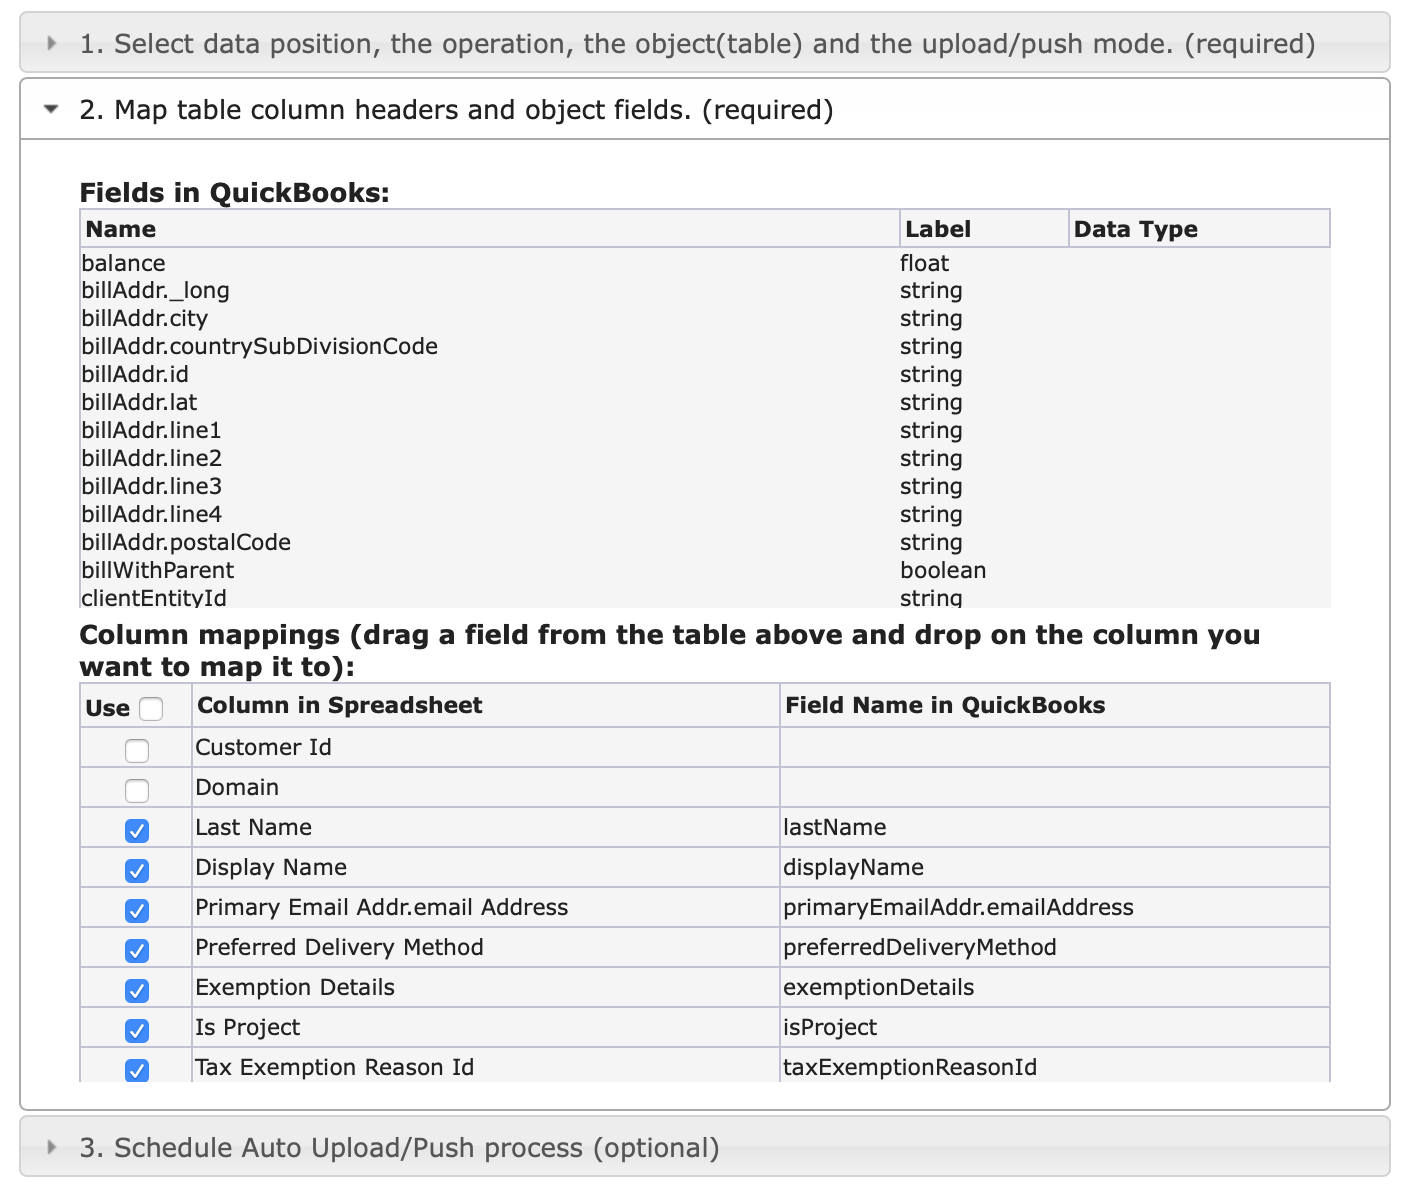Click the lastName mapped field

[x=1055, y=827]
